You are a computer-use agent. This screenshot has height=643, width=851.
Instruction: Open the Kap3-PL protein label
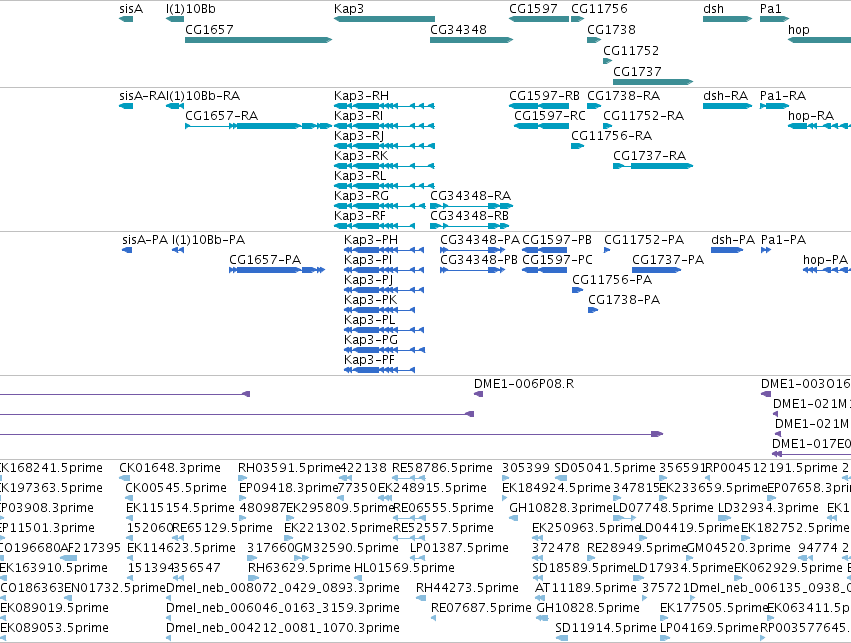(369, 320)
